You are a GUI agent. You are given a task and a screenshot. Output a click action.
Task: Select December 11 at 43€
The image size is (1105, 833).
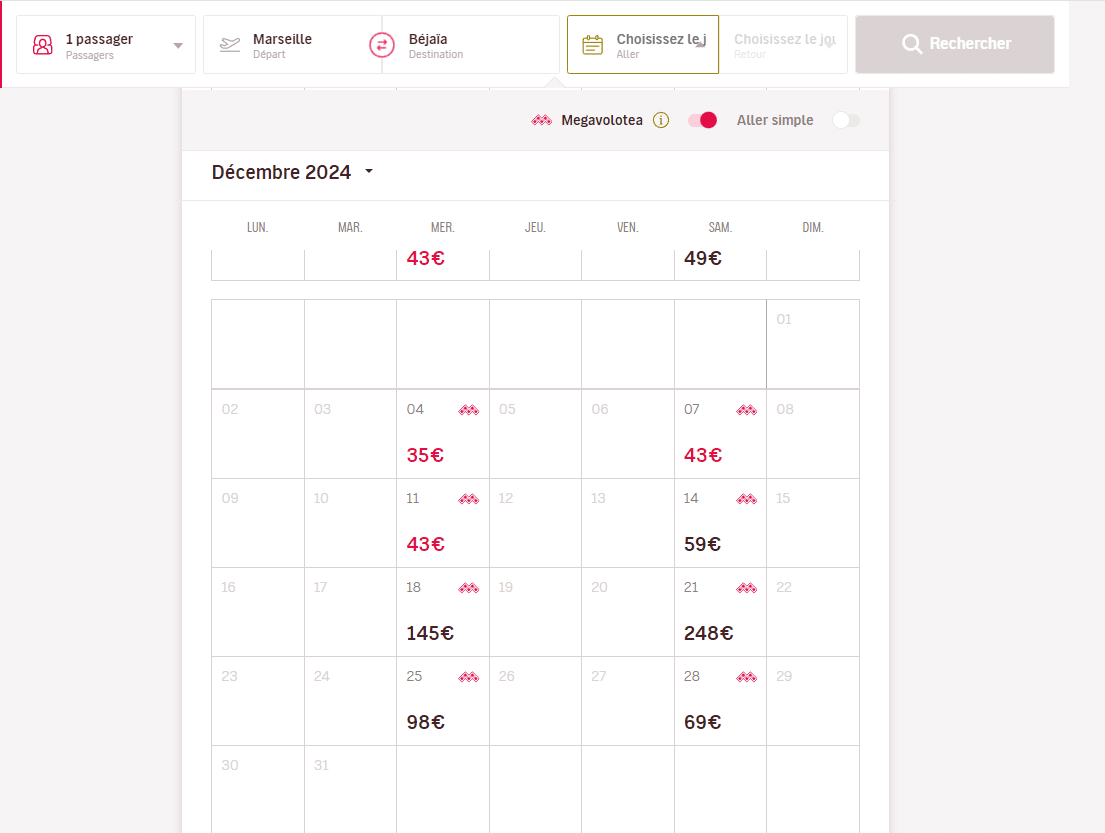pyautogui.click(x=442, y=523)
